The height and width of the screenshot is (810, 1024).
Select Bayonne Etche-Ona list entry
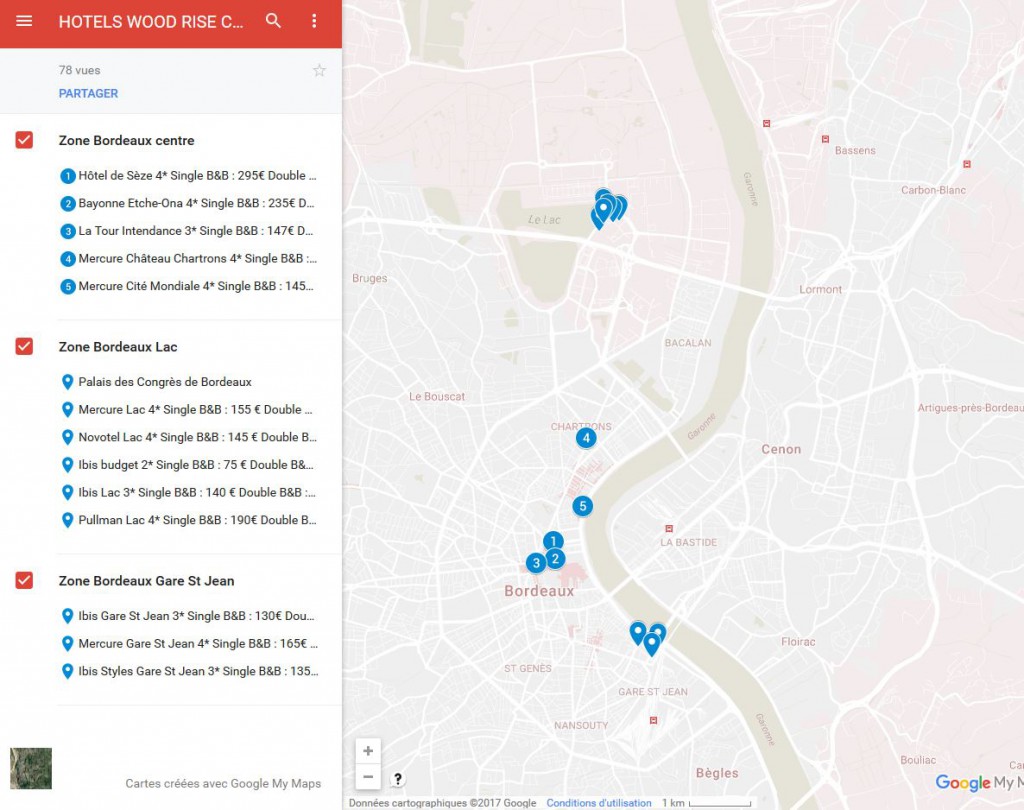tap(188, 203)
